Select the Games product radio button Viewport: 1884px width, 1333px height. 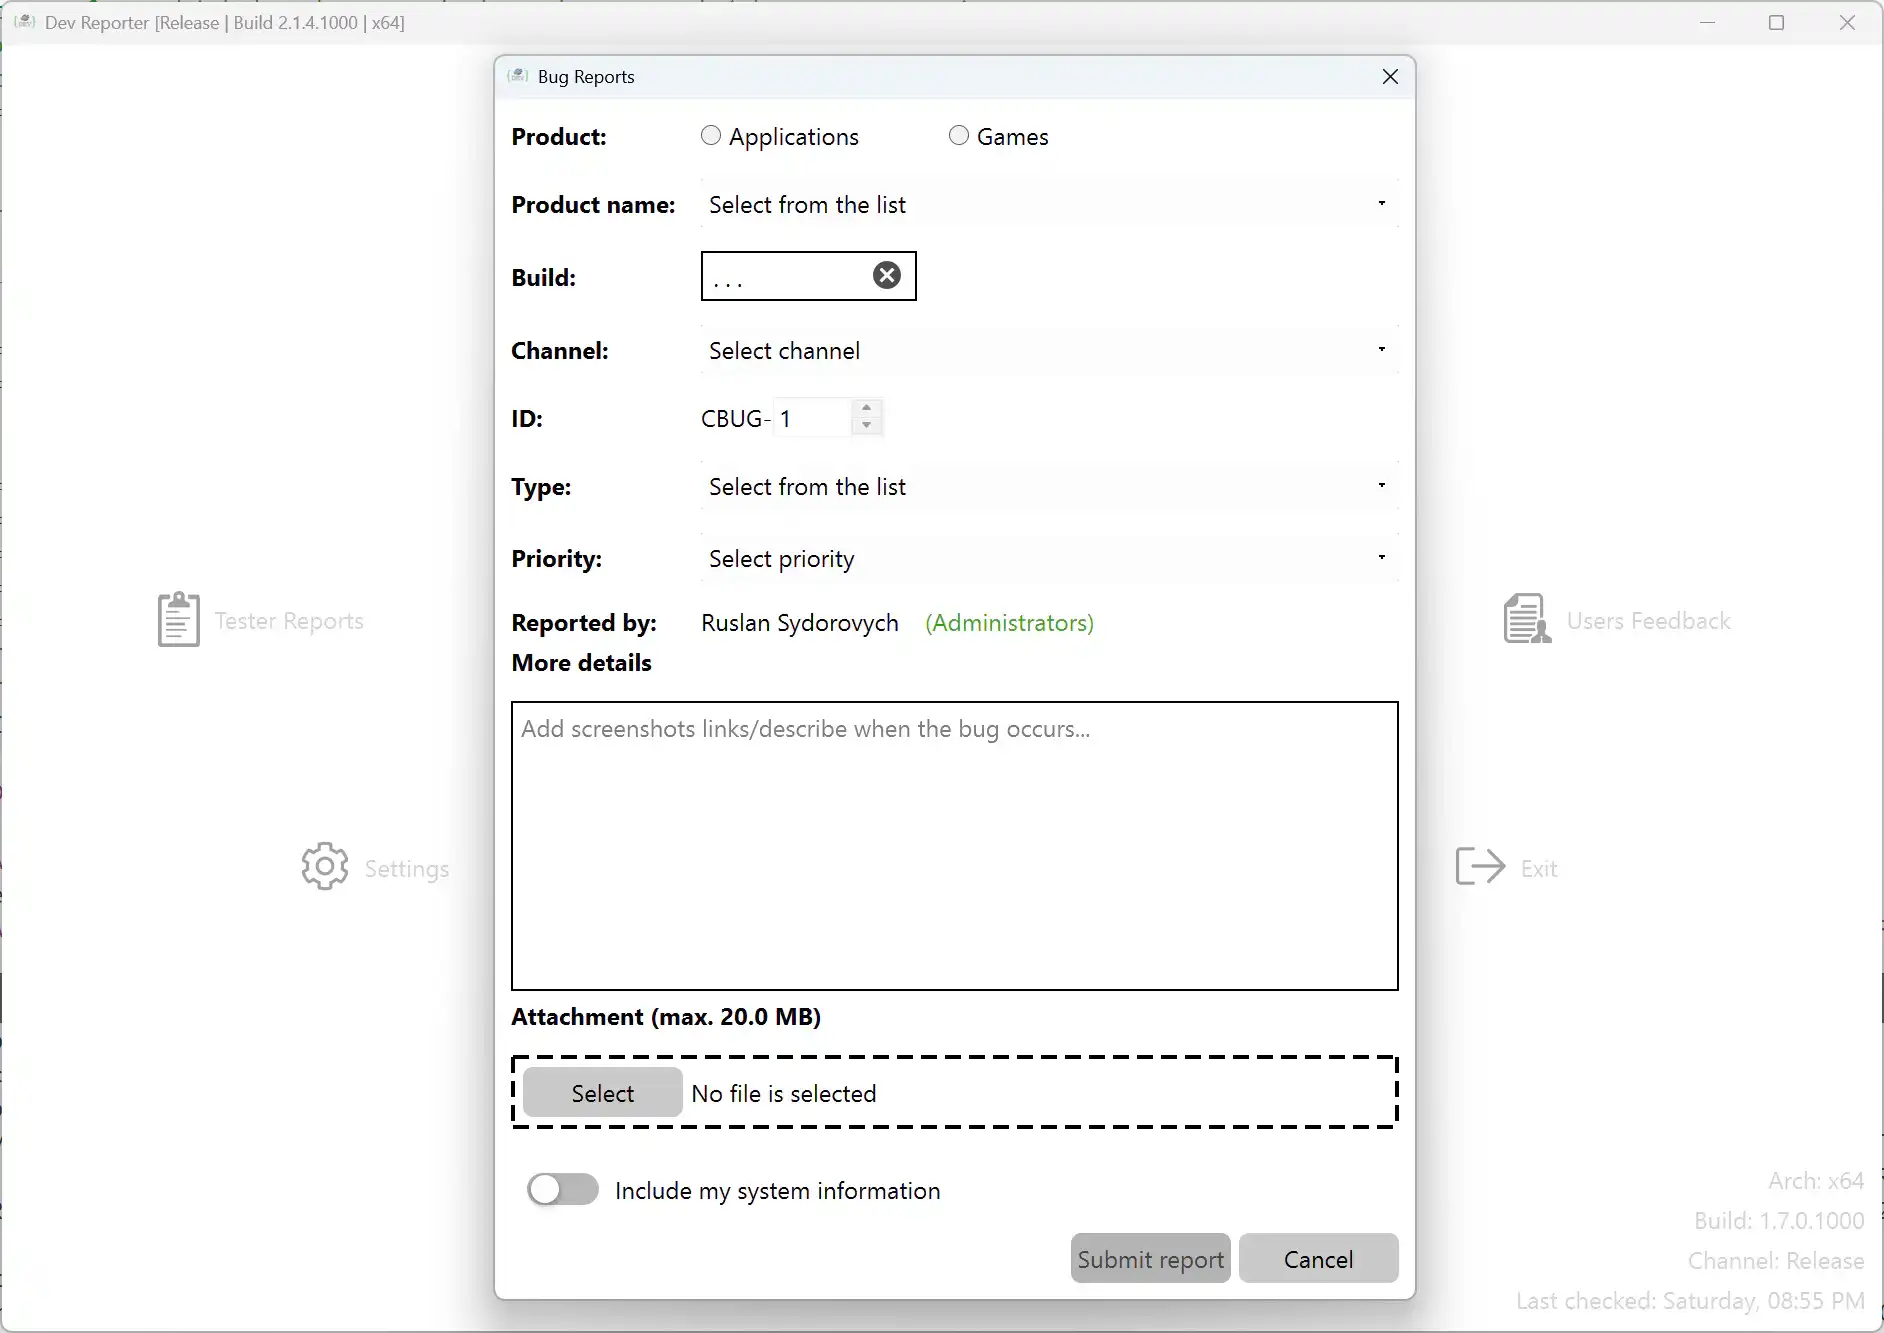[x=959, y=135]
